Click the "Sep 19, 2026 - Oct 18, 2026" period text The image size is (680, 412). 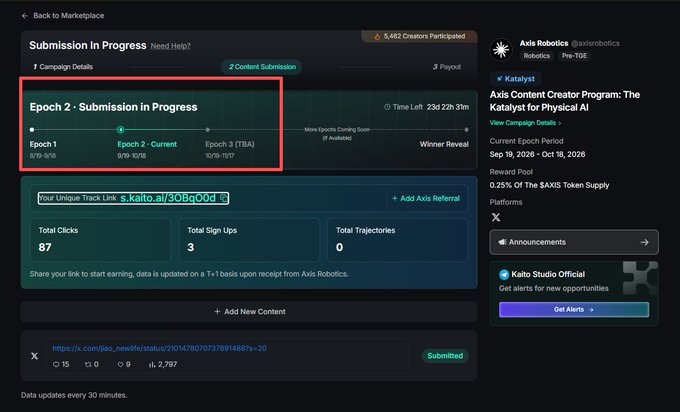pos(537,154)
